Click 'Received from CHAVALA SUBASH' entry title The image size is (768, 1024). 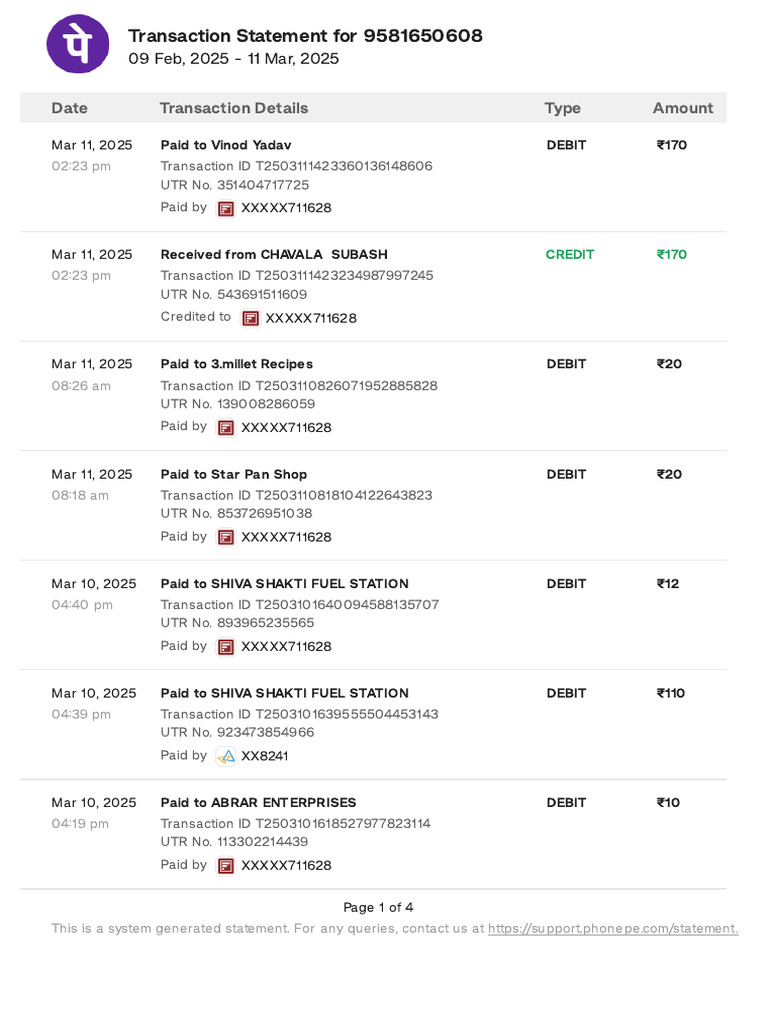point(273,254)
